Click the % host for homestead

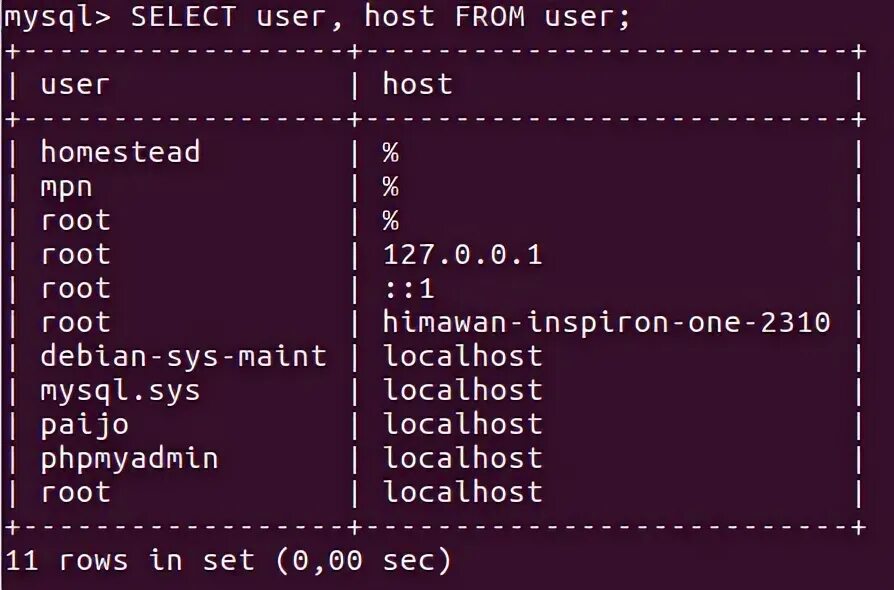pos(391,153)
